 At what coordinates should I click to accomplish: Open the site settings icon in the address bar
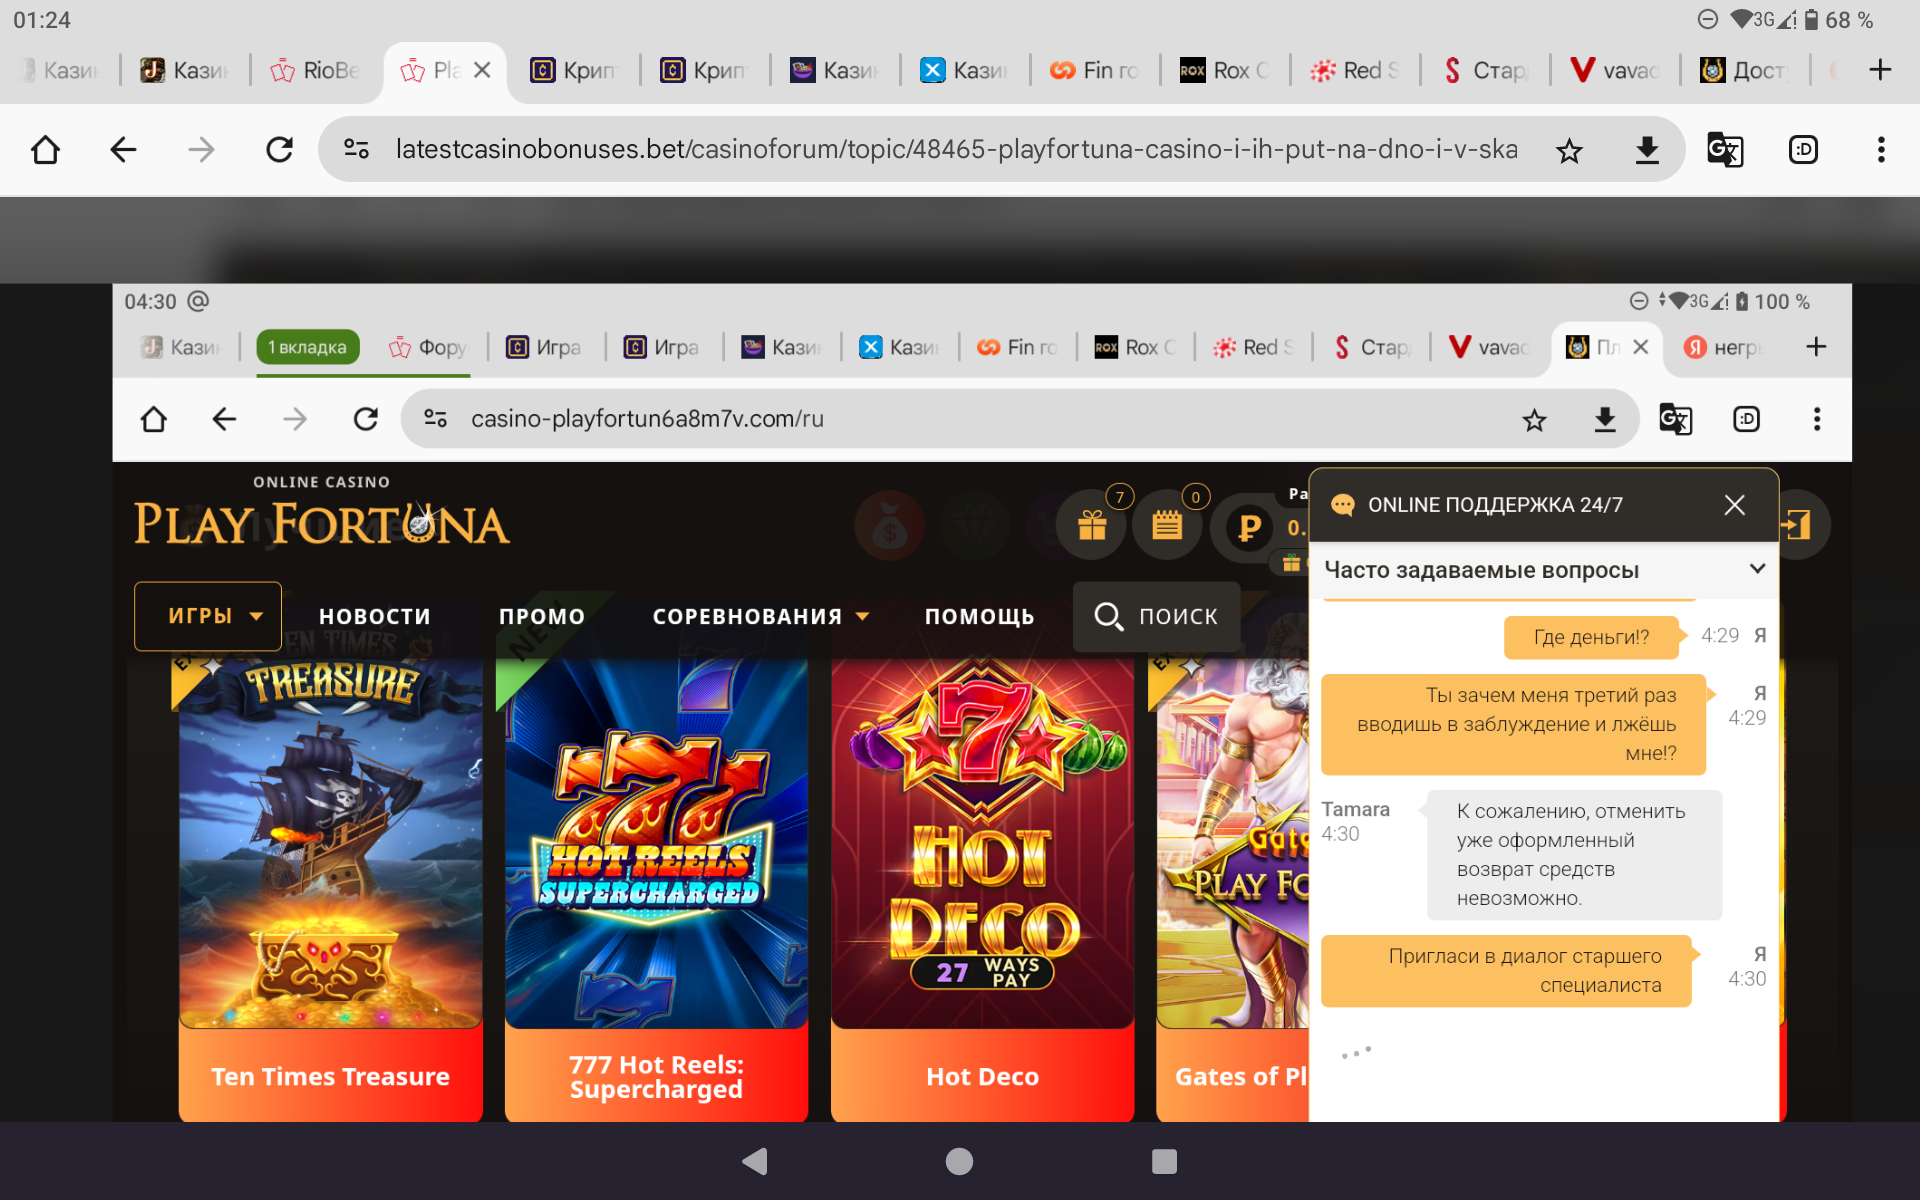click(357, 150)
